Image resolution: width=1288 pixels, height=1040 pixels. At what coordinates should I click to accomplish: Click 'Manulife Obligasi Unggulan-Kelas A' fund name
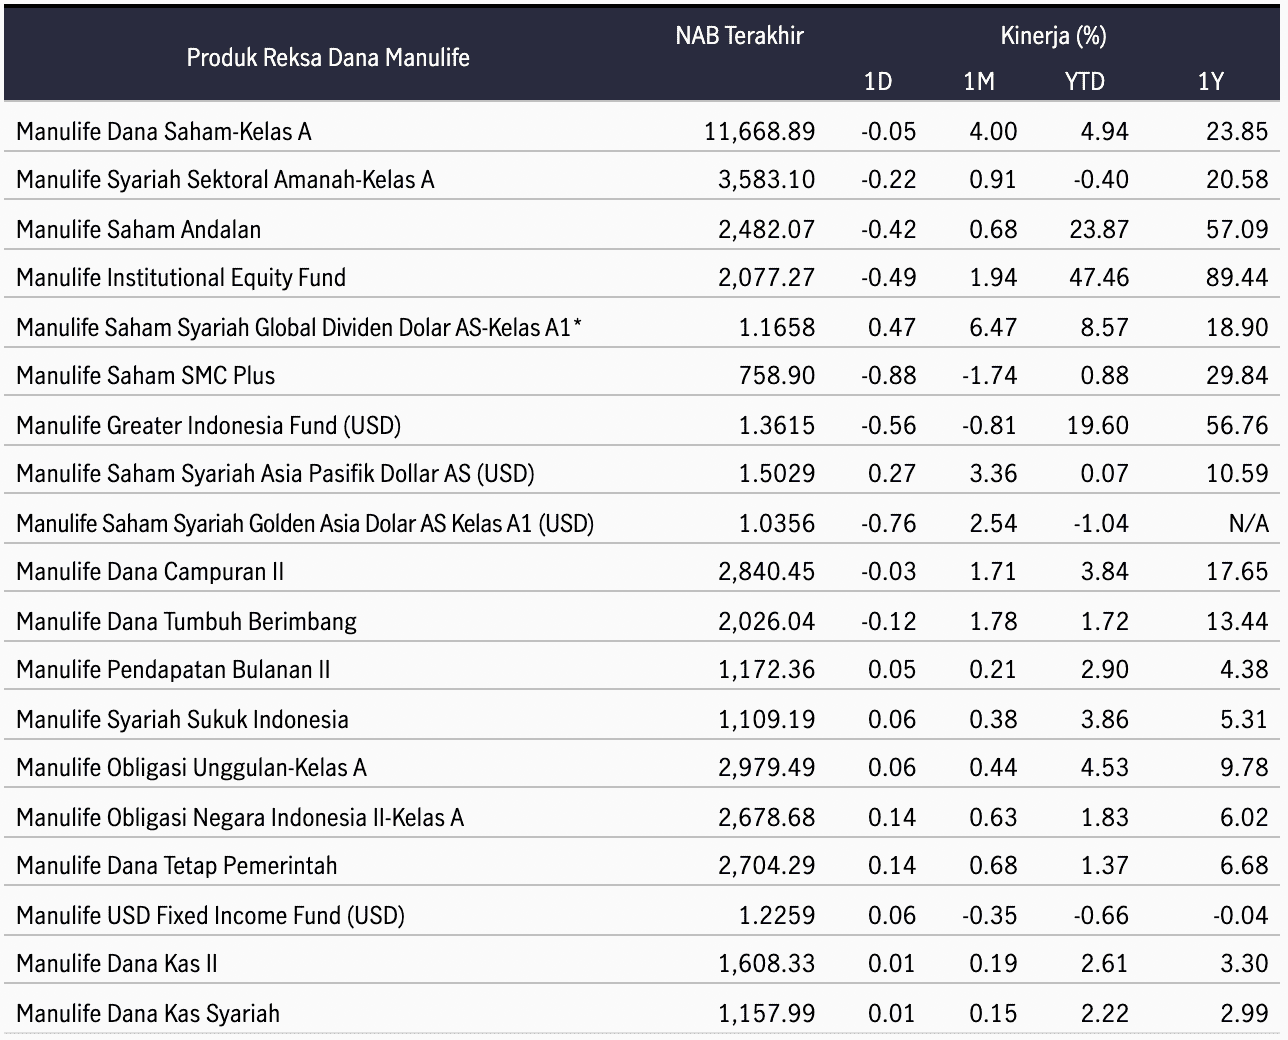coord(191,767)
